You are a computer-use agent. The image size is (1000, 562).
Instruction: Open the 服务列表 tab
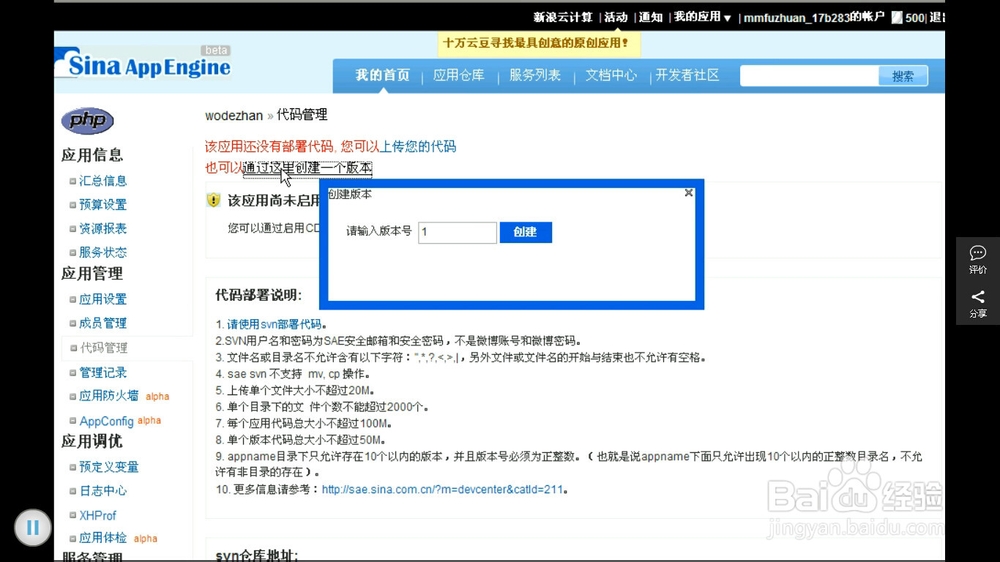(x=534, y=75)
